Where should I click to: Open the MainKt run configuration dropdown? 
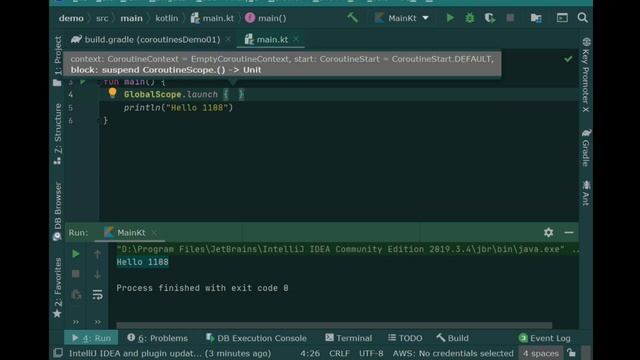tap(402, 18)
